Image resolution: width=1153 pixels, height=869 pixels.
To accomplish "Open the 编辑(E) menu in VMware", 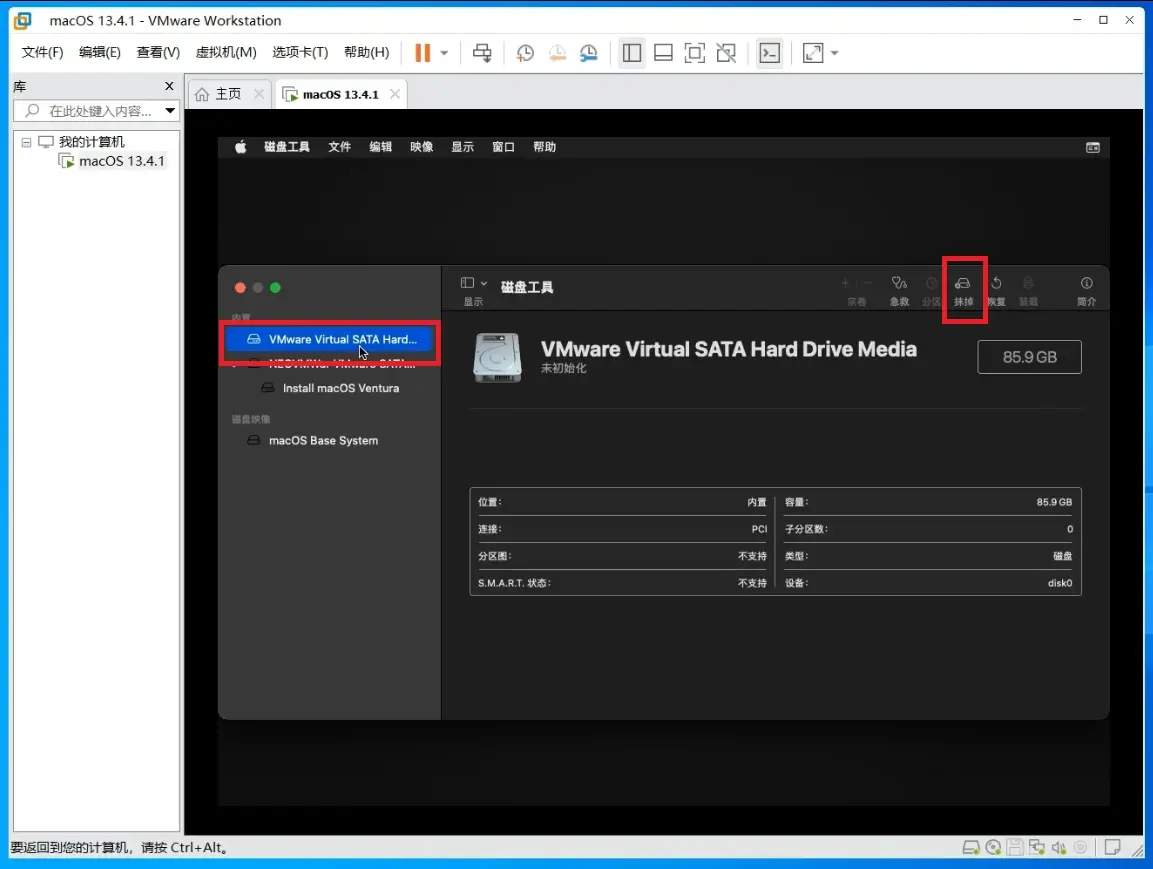I will 99,52.
